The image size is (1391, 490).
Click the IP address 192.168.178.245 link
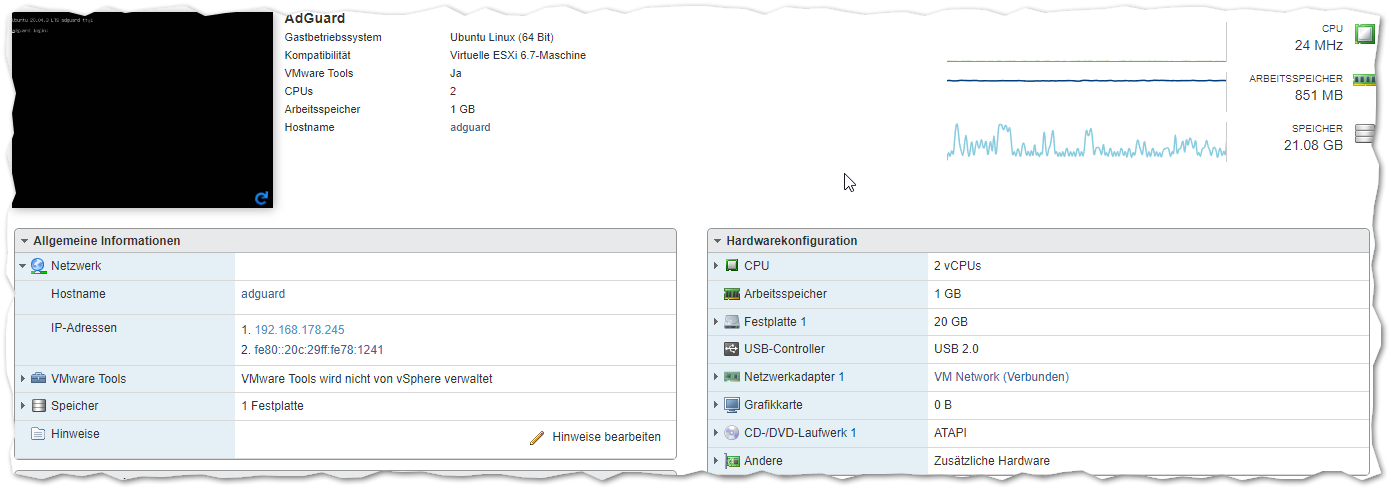tap(299, 330)
